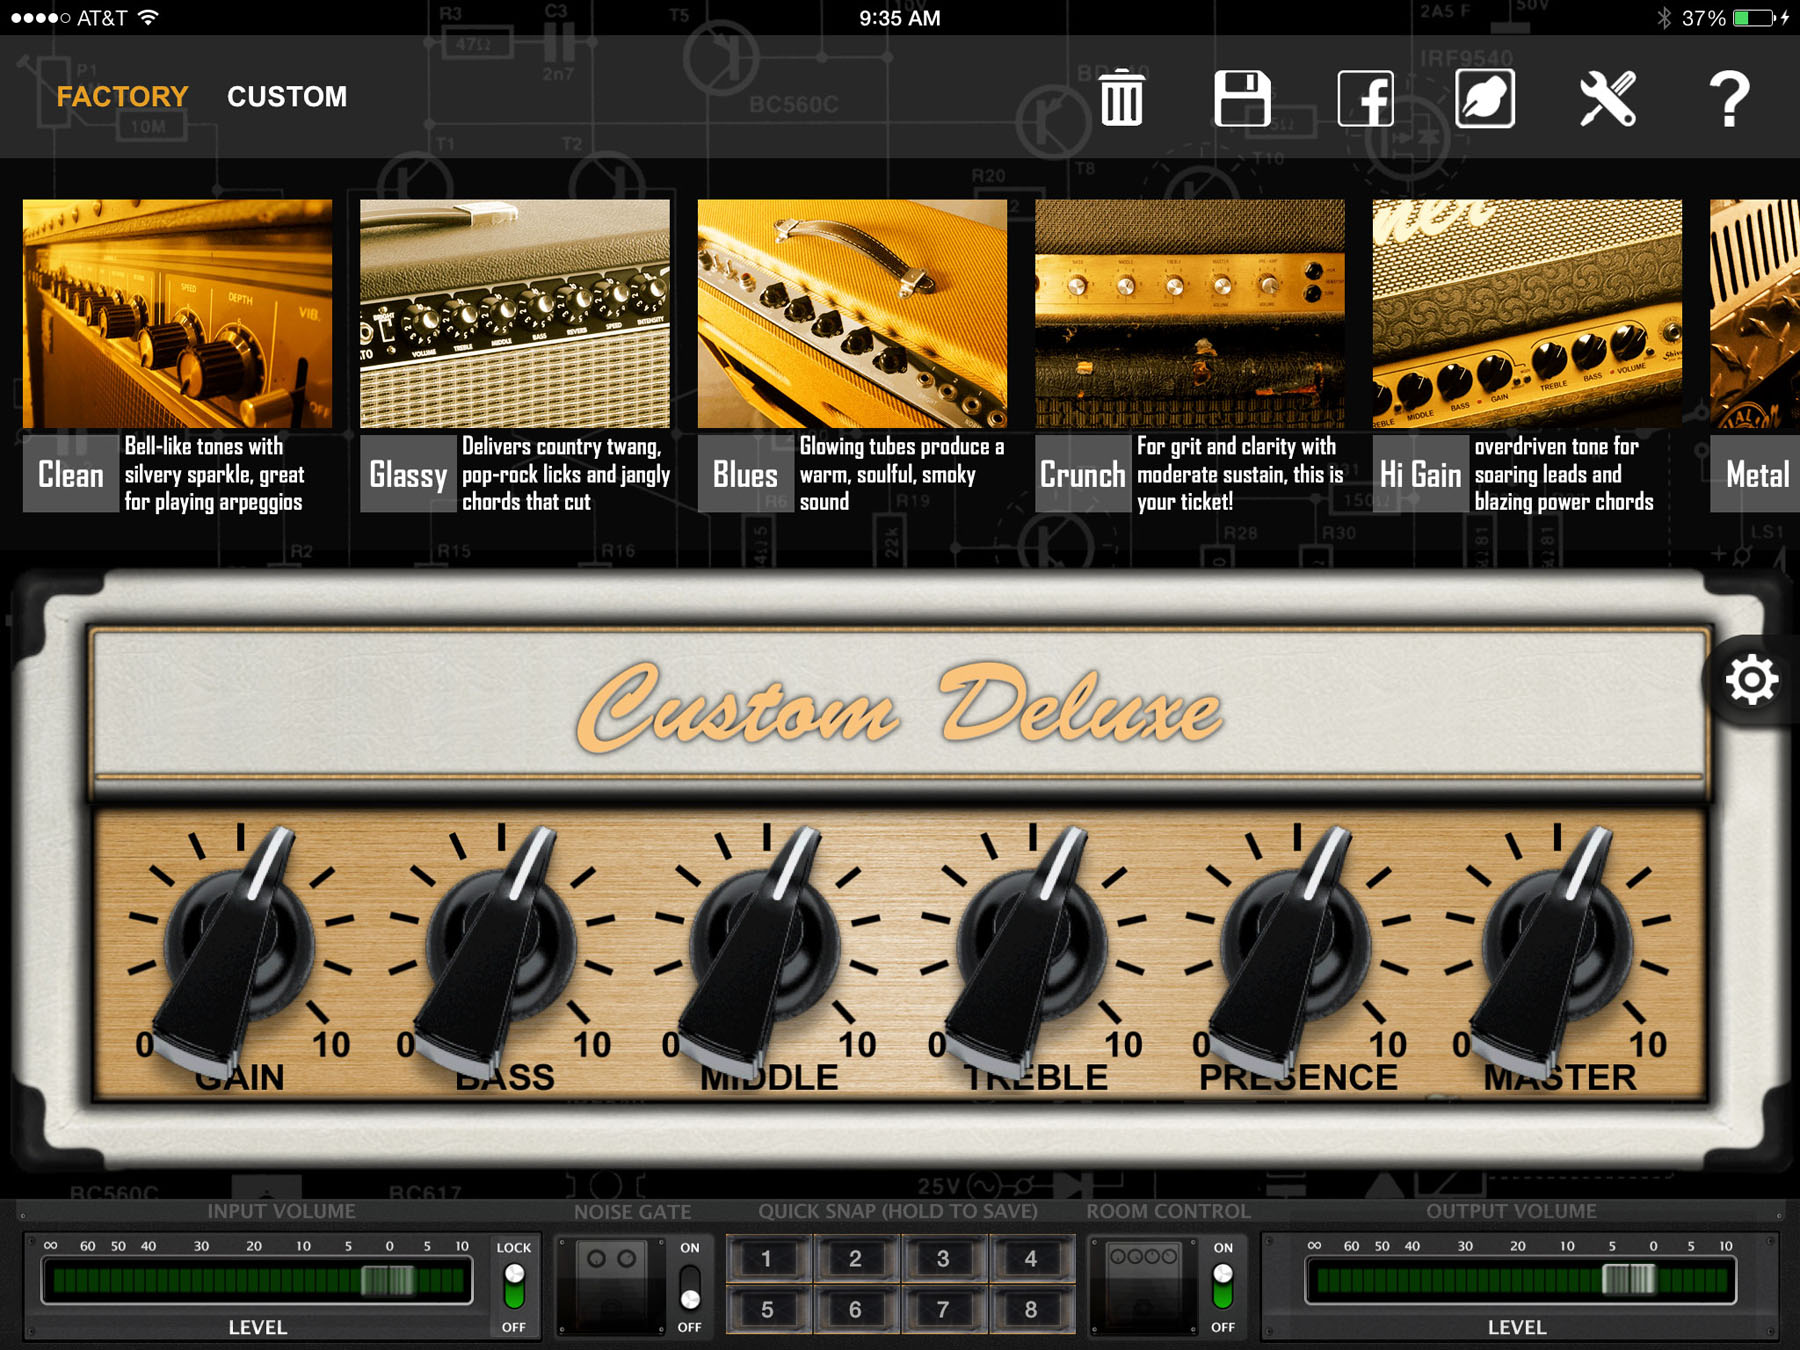
Task: Tap the Clean preset label
Action: (70, 474)
